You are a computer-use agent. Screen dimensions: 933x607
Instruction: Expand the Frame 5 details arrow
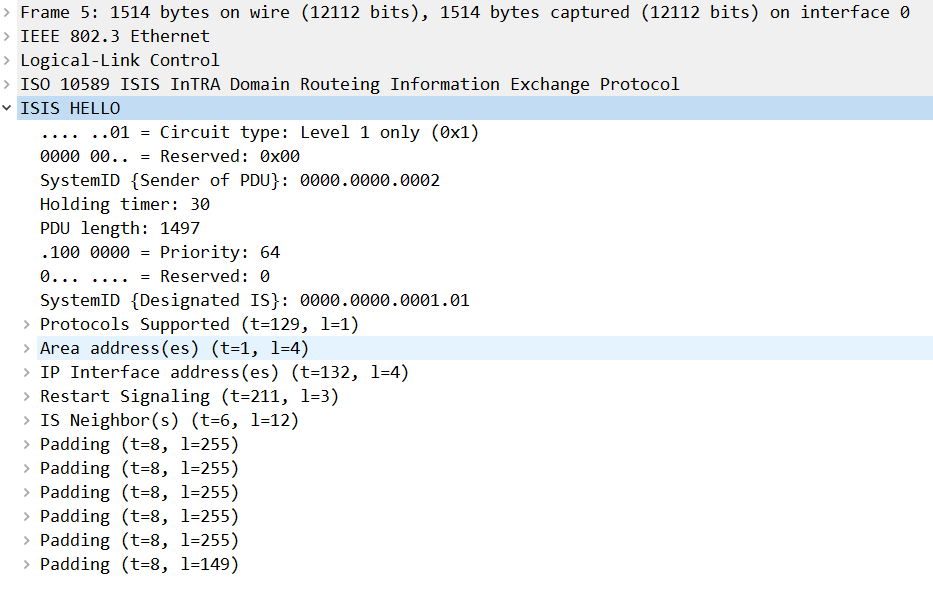coord(8,12)
